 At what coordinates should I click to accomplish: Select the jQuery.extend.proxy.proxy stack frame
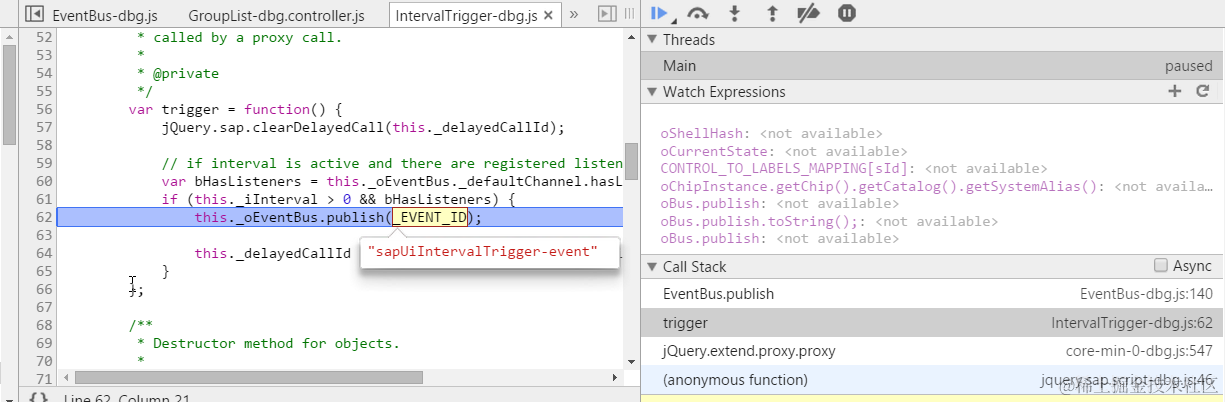(x=932, y=351)
